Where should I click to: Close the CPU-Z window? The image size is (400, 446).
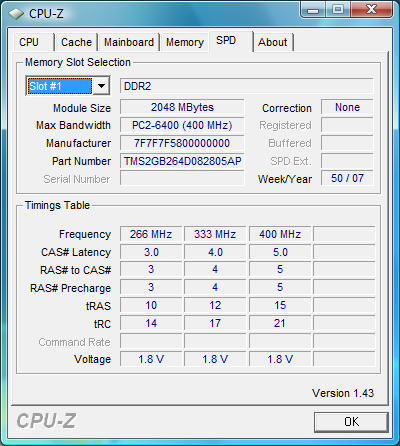click(x=371, y=9)
